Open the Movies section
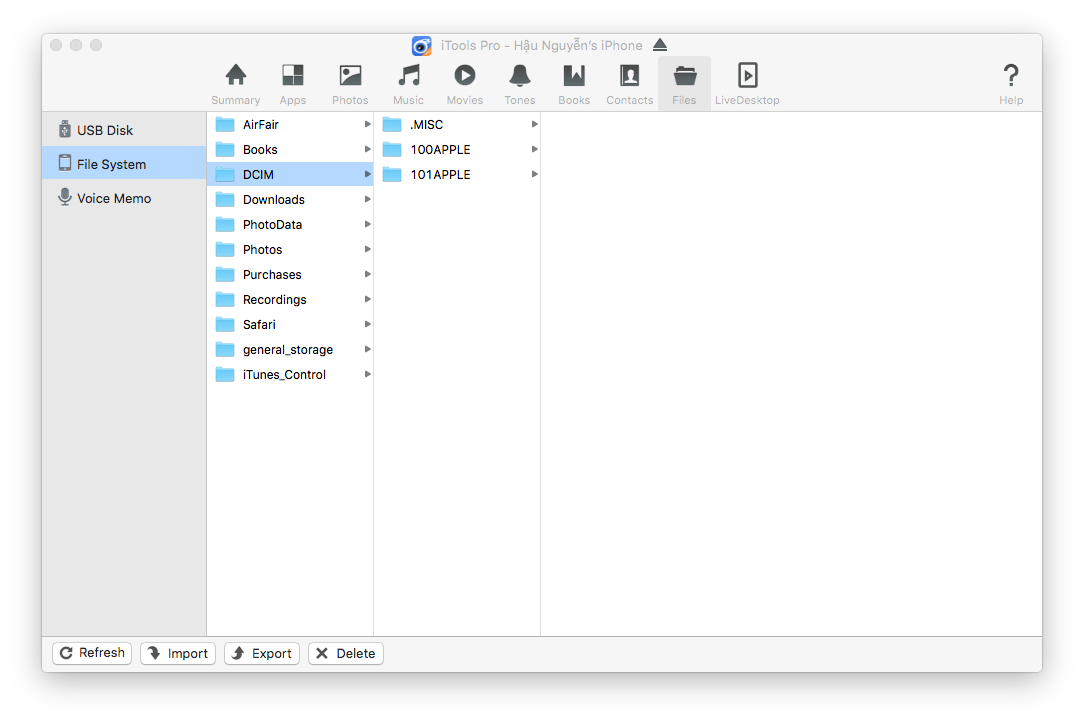 464,83
